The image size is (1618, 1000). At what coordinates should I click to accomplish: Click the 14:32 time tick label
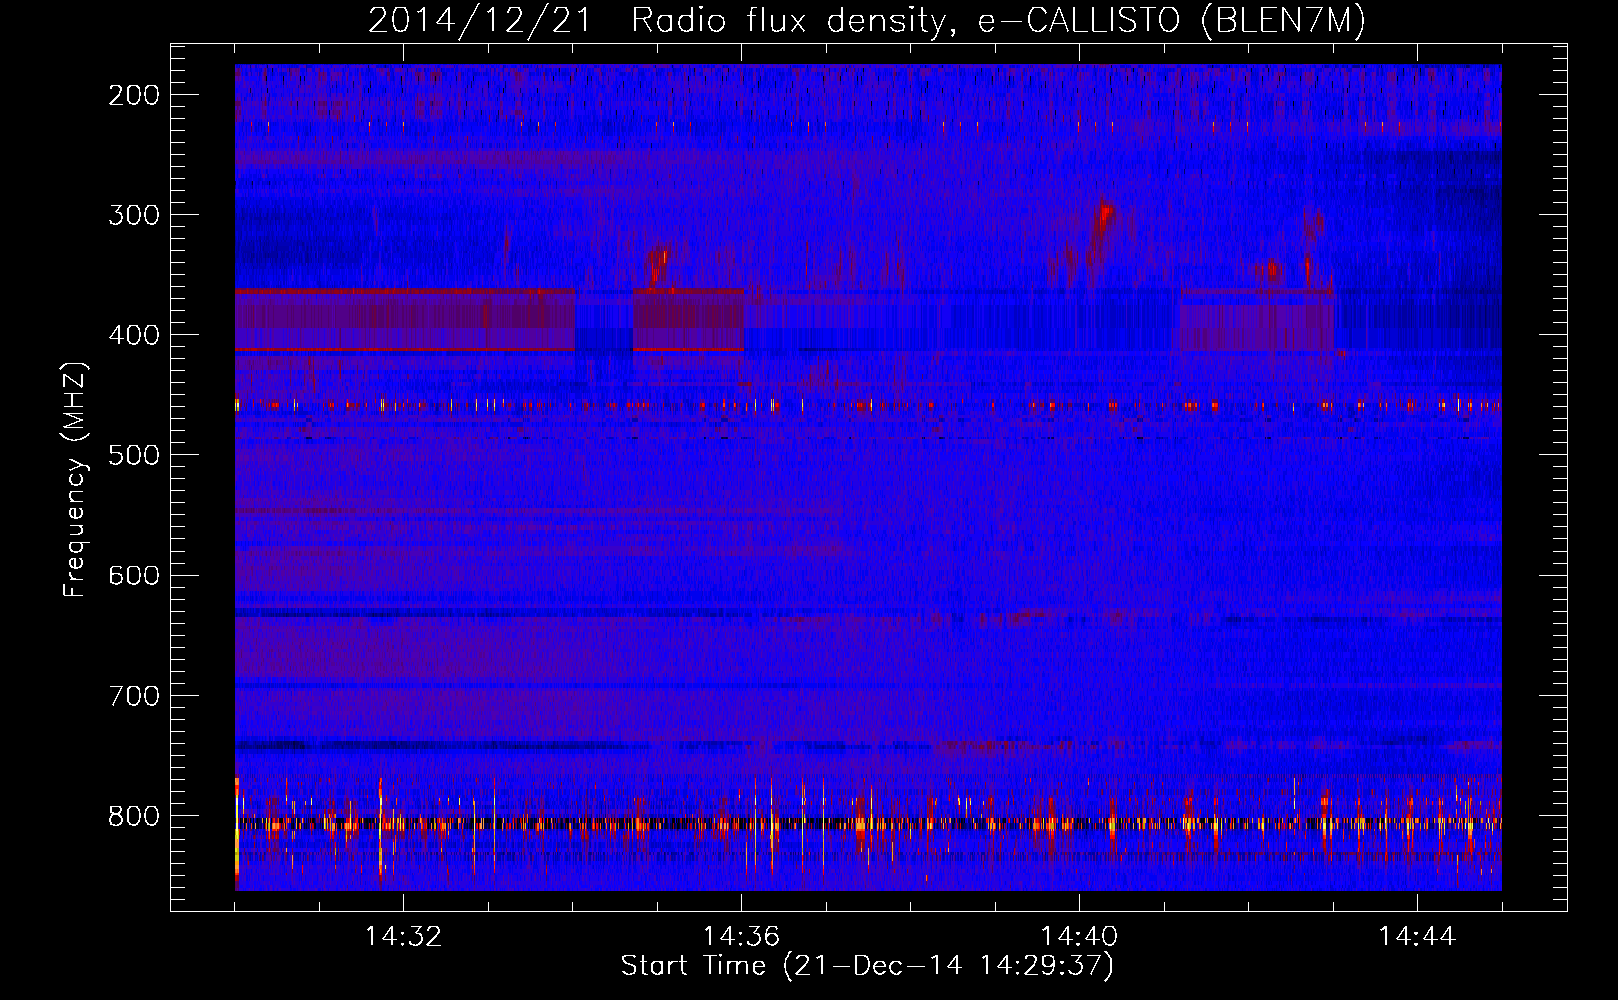[x=403, y=937]
